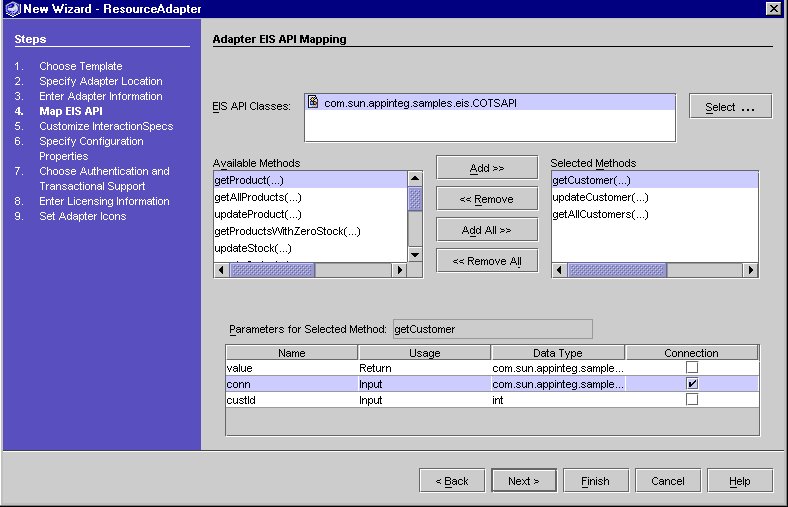Click step 3 Enter Adapter Information
Image resolution: width=788 pixels, height=507 pixels.
(x=101, y=96)
